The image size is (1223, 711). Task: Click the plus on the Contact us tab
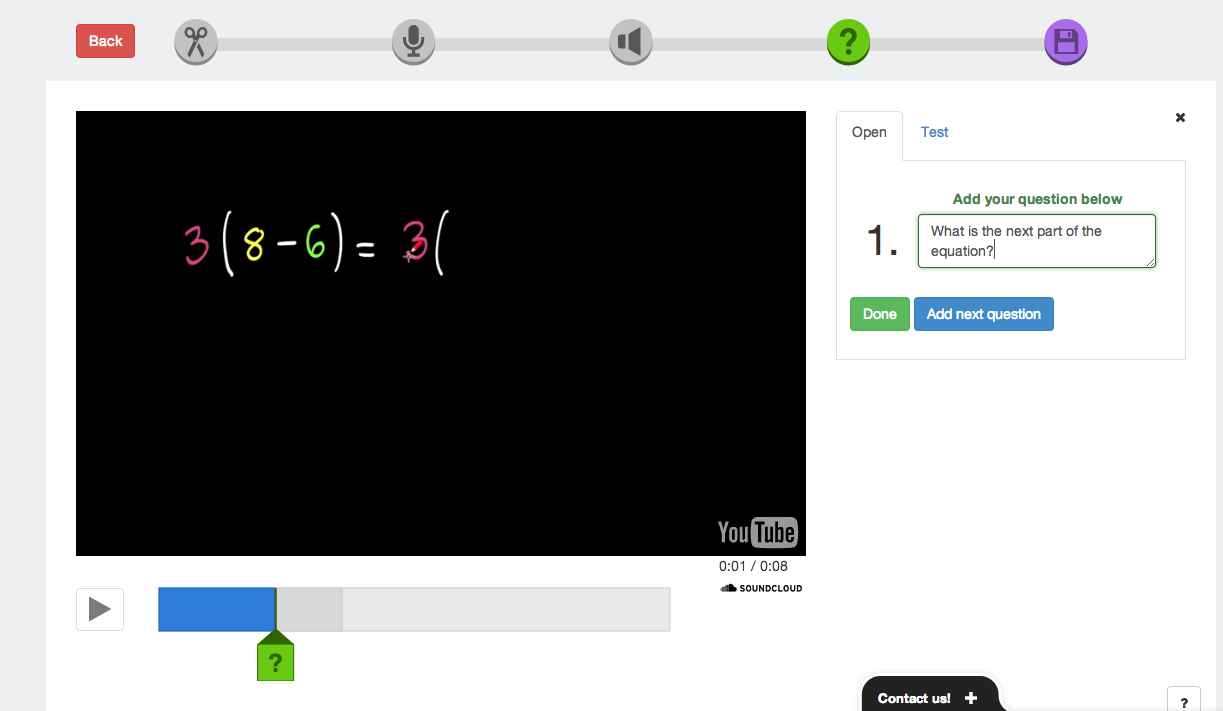coord(970,697)
